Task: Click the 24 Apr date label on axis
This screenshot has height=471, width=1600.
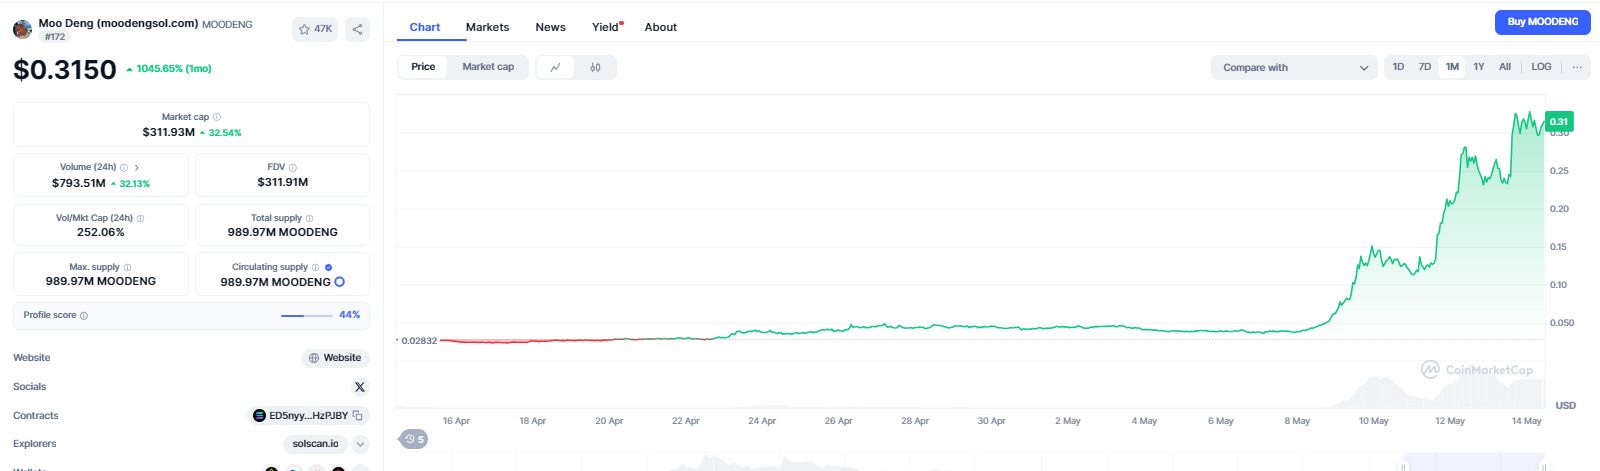Action: [x=762, y=421]
